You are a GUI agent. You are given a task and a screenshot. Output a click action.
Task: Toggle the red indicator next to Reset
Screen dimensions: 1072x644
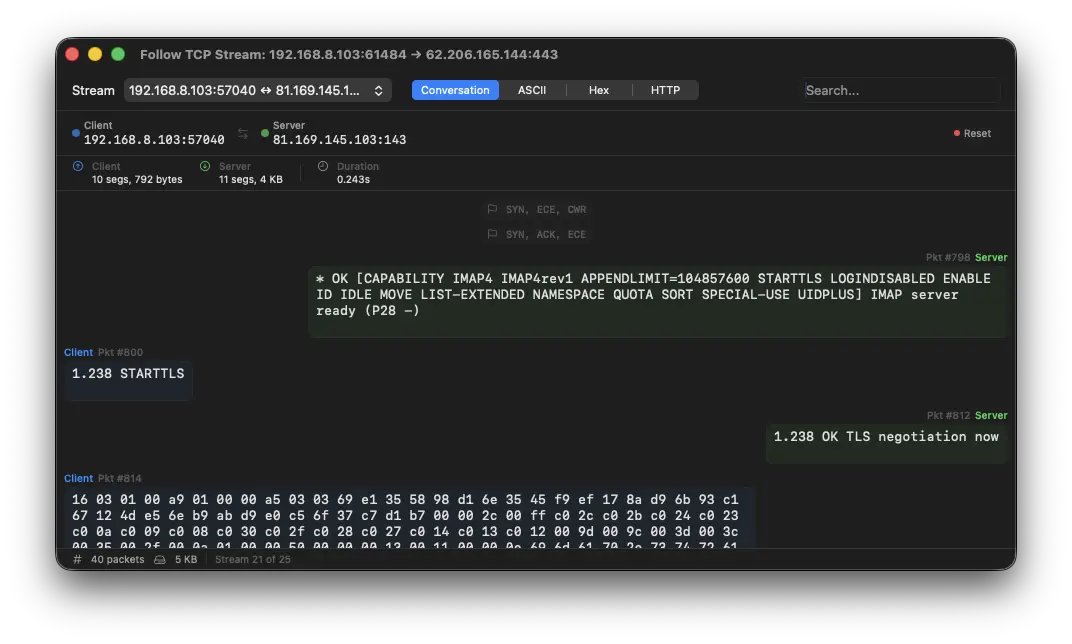click(x=956, y=132)
